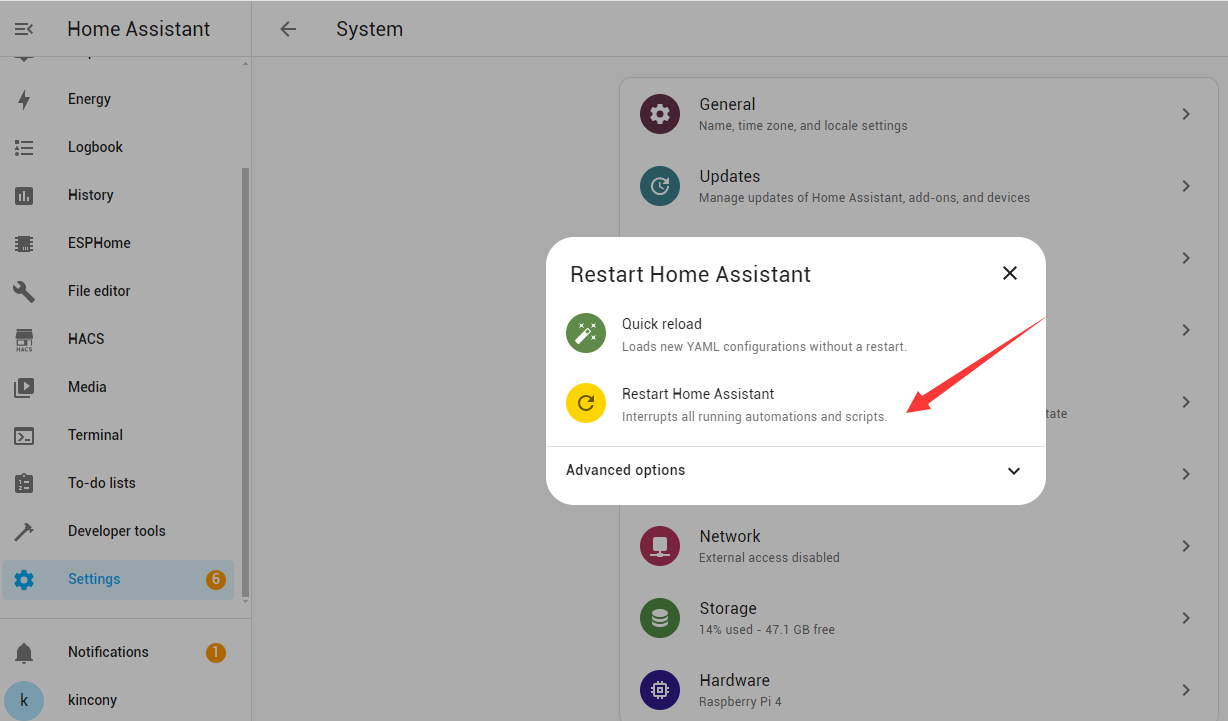
Task: Click the green Quick reload wand icon
Action: [586, 333]
